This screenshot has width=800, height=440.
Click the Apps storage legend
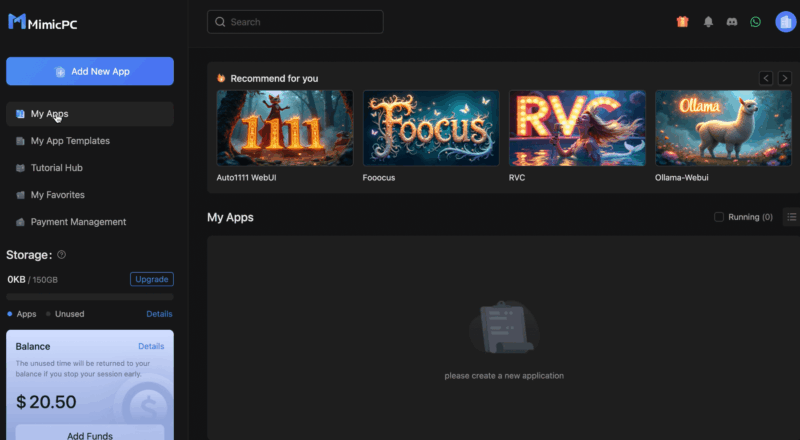[x=21, y=314]
